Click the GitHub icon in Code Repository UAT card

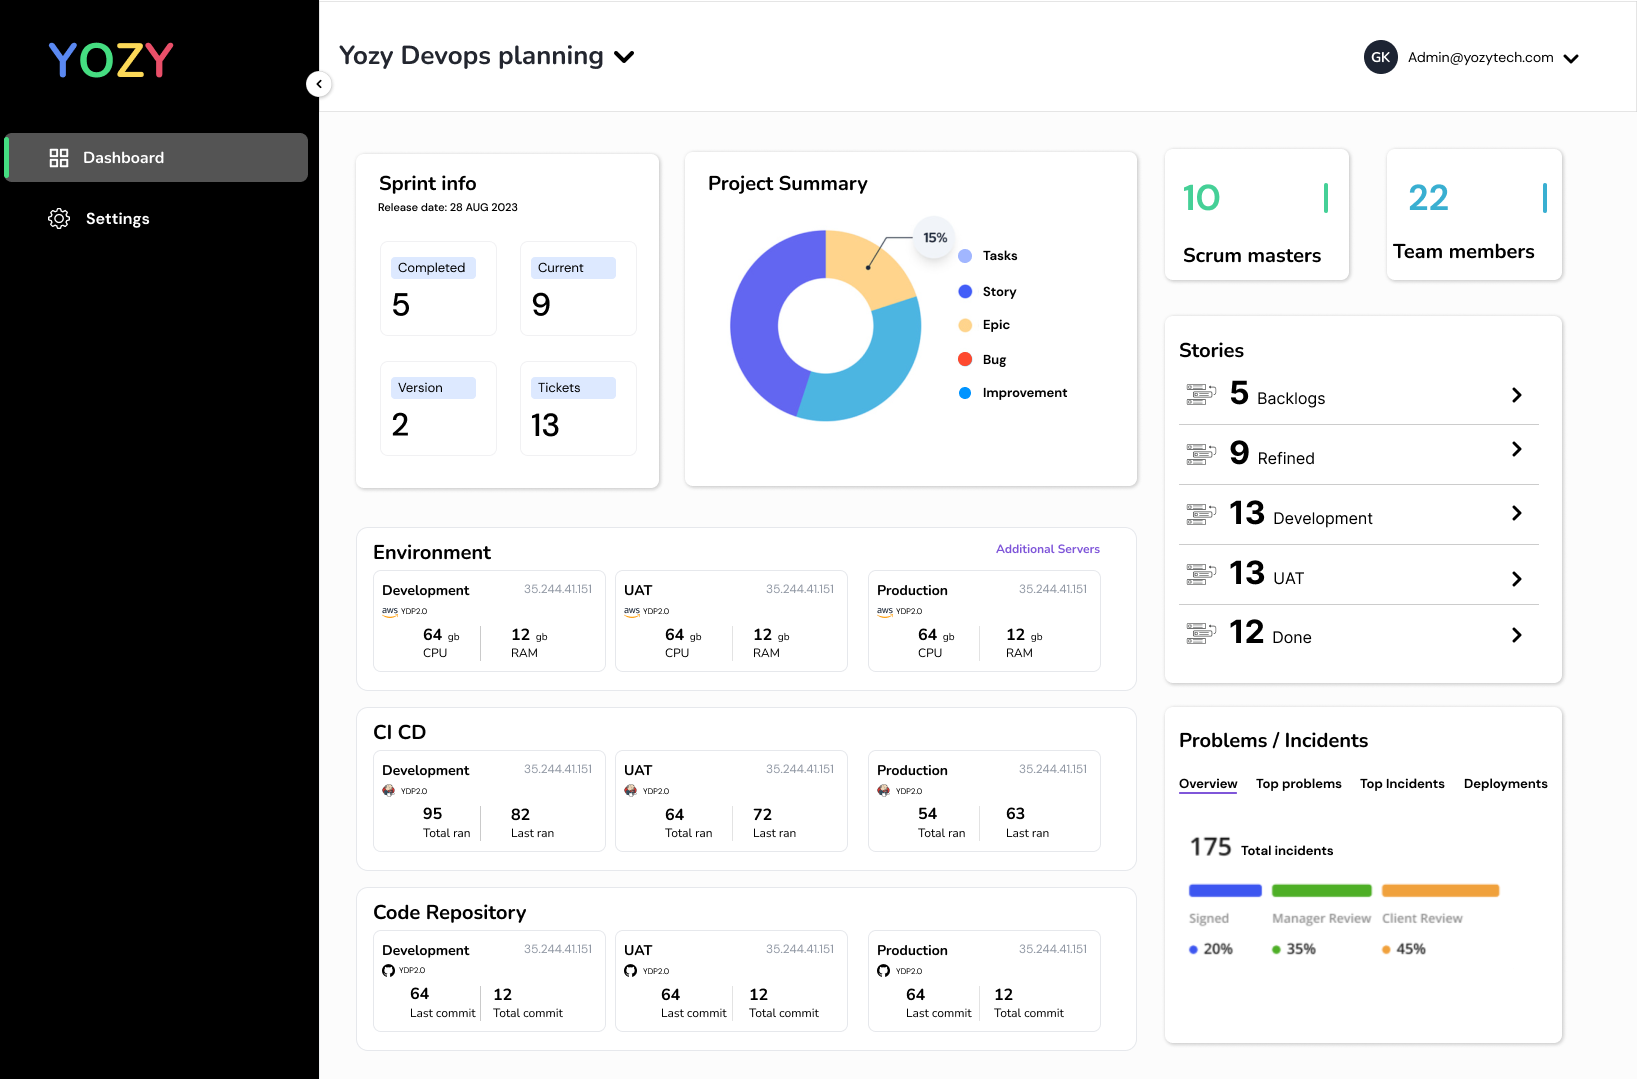tap(631, 971)
